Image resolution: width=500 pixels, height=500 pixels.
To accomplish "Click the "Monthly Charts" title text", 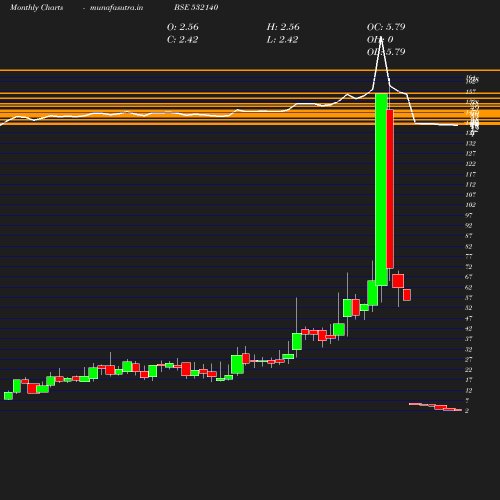I will [x=37, y=8].
